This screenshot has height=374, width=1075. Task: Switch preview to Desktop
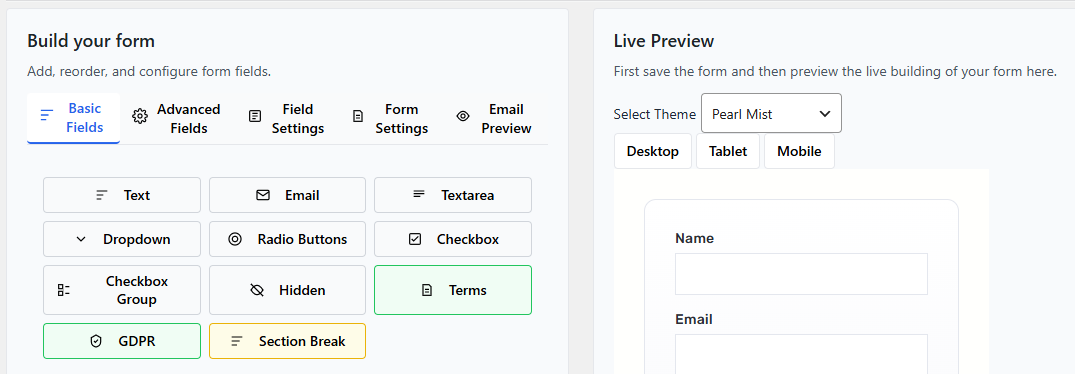click(x=653, y=151)
